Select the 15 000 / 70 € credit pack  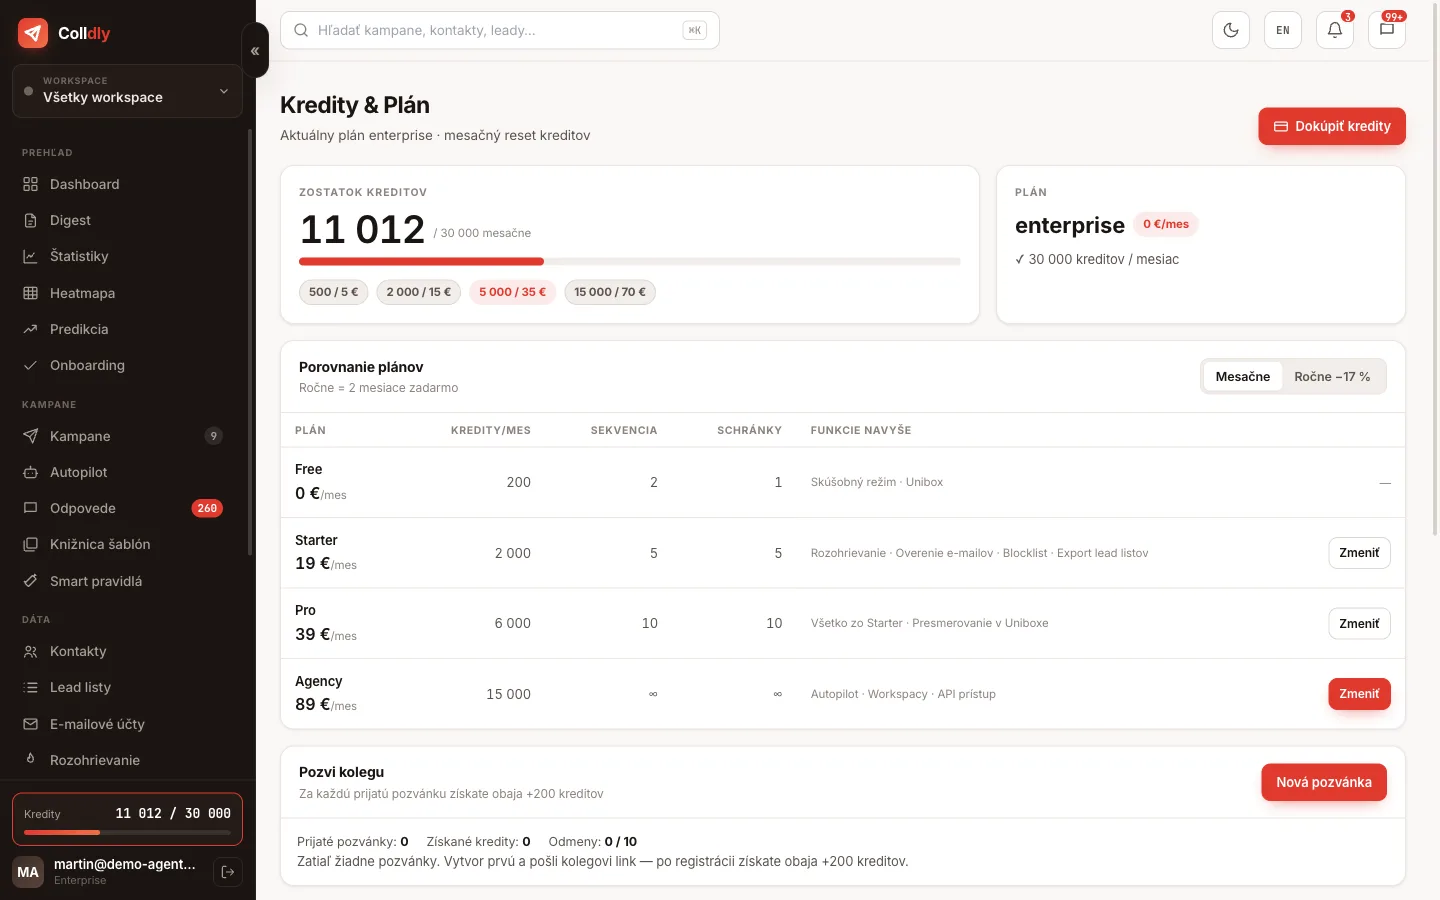click(610, 292)
